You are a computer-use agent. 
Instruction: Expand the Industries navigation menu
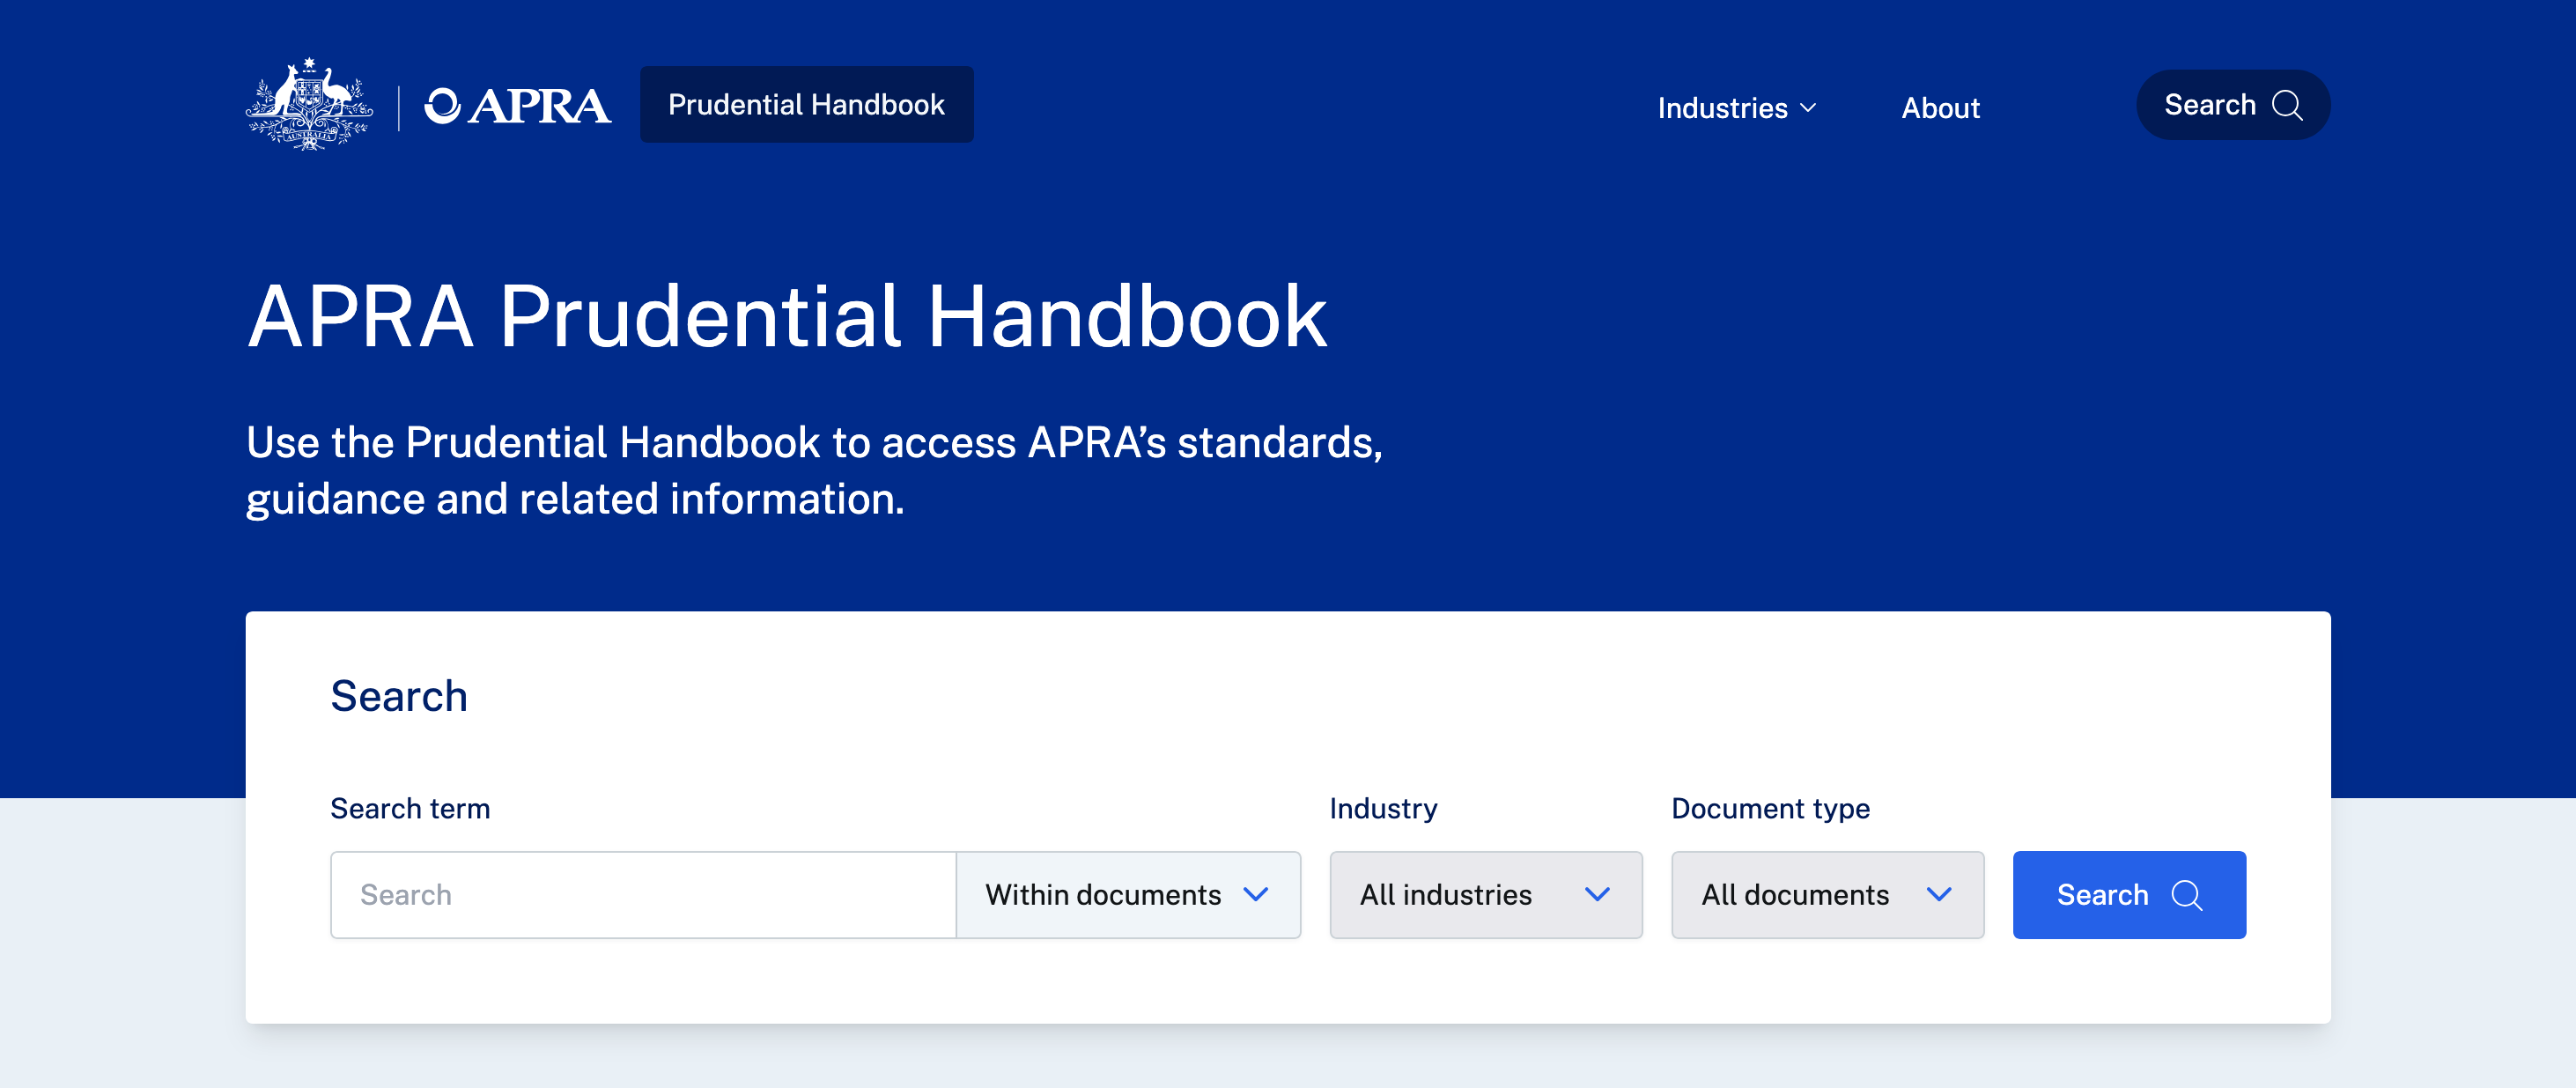pos(1736,107)
